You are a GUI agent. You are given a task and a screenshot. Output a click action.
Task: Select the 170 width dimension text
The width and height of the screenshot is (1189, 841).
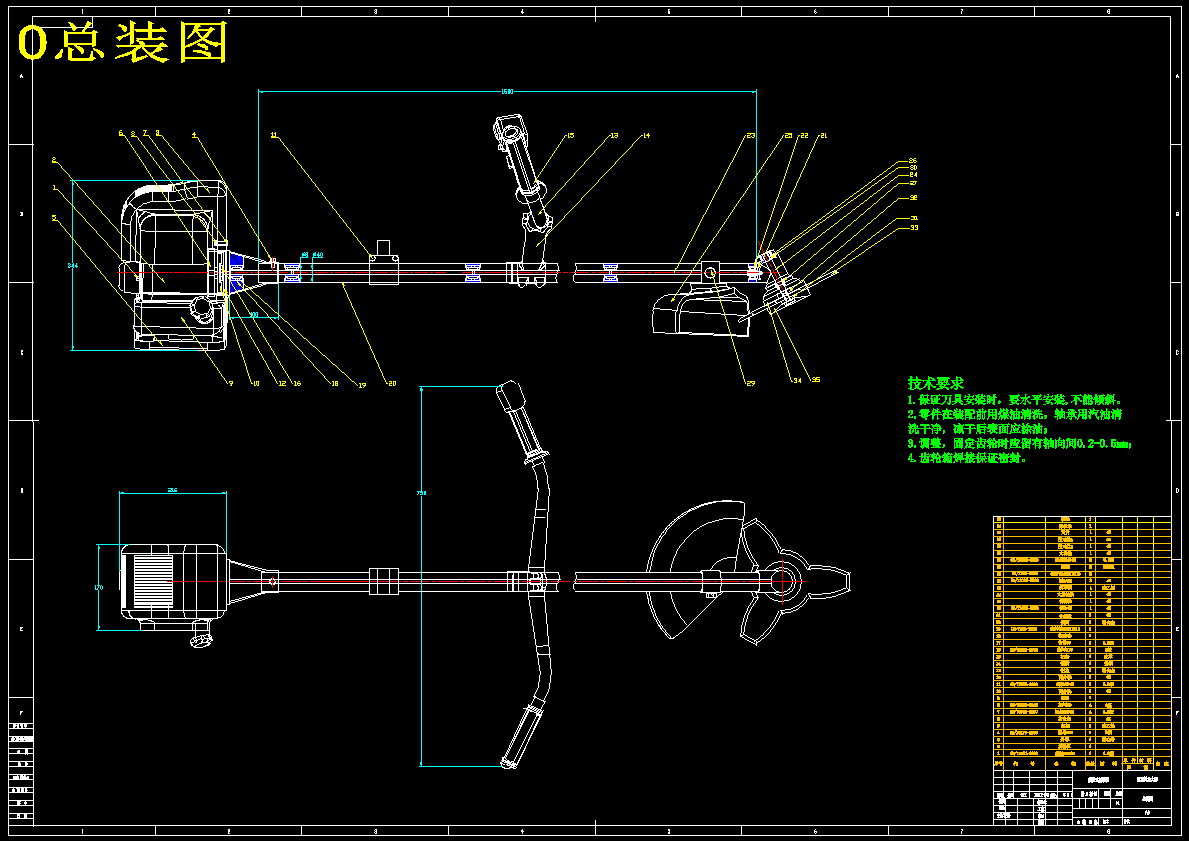click(99, 588)
